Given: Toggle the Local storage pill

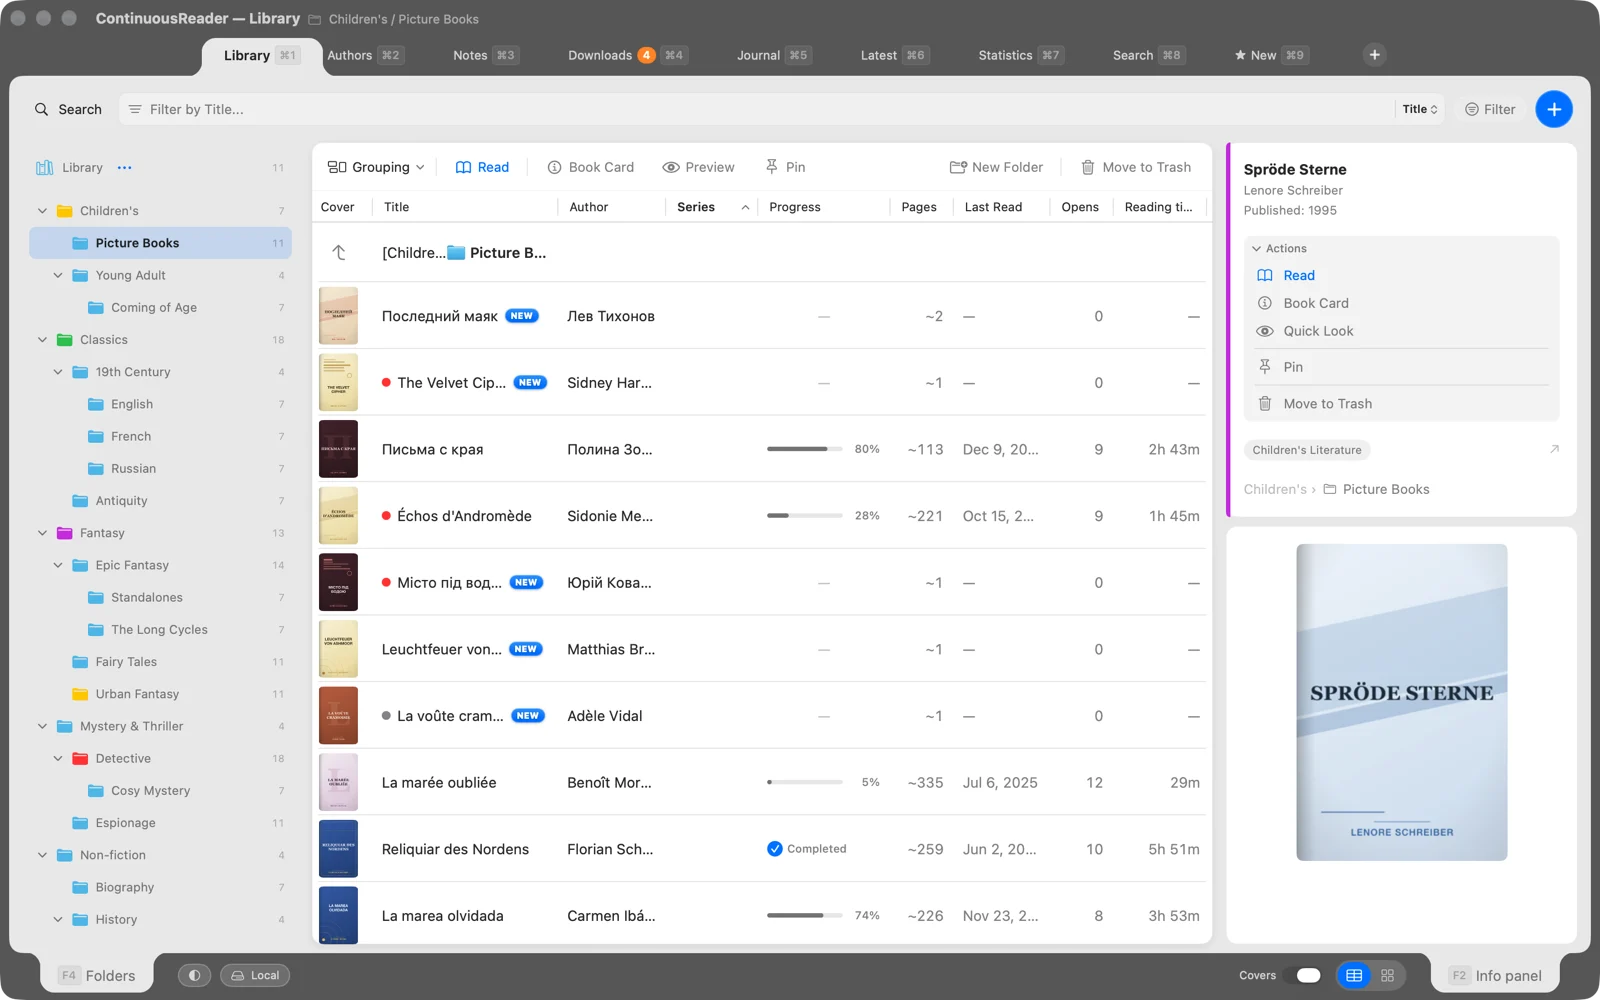Looking at the screenshot, I should (x=255, y=975).
